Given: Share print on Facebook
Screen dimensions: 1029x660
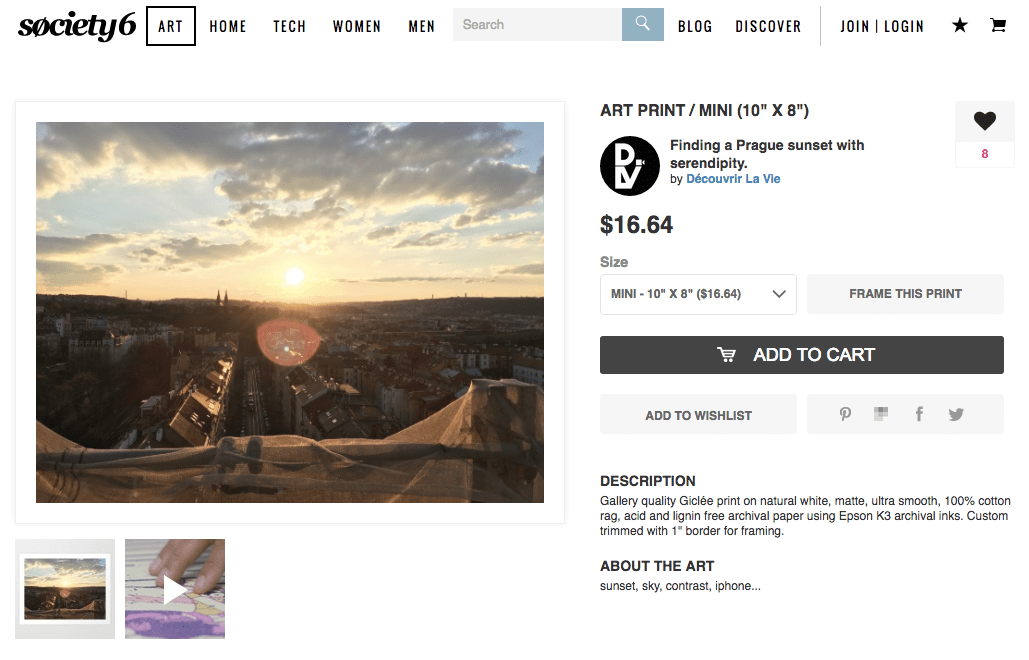Looking at the screenshot, I should click(x=919, y=414).
